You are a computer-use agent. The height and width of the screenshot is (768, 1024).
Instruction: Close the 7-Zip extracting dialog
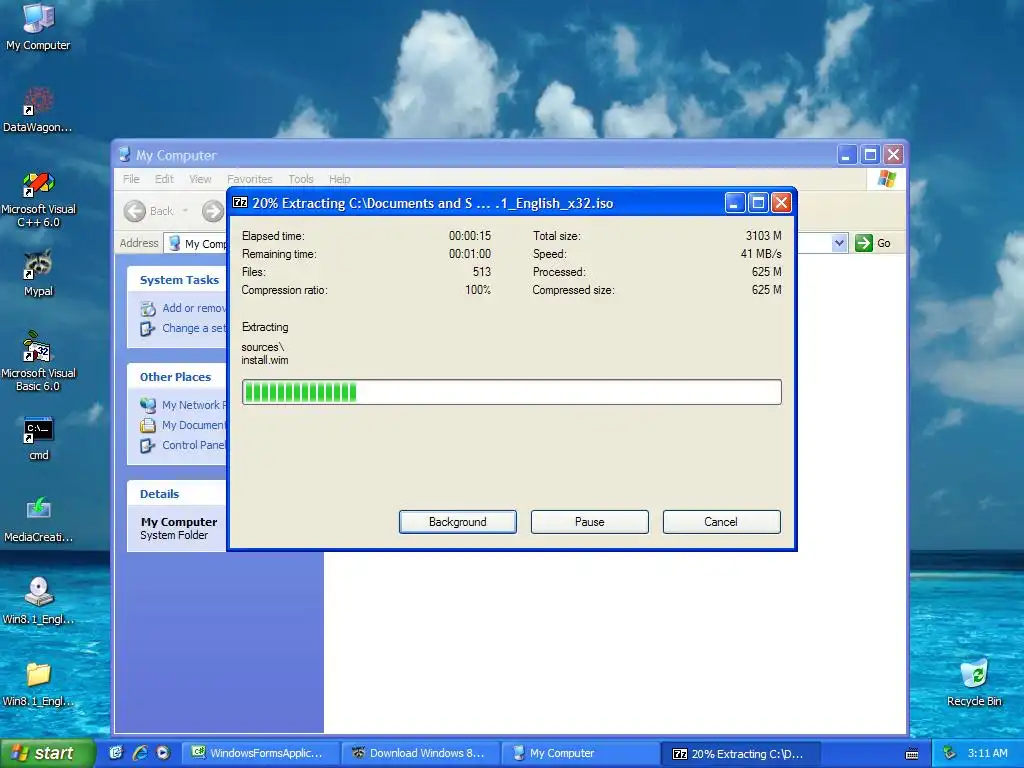pos(781,203)
